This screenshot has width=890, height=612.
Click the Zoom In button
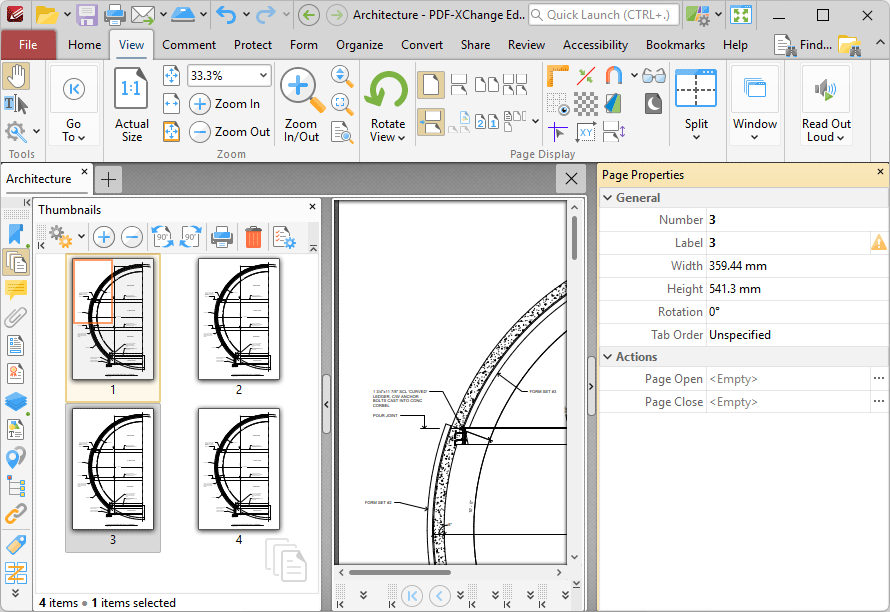(x=225, y=104)
